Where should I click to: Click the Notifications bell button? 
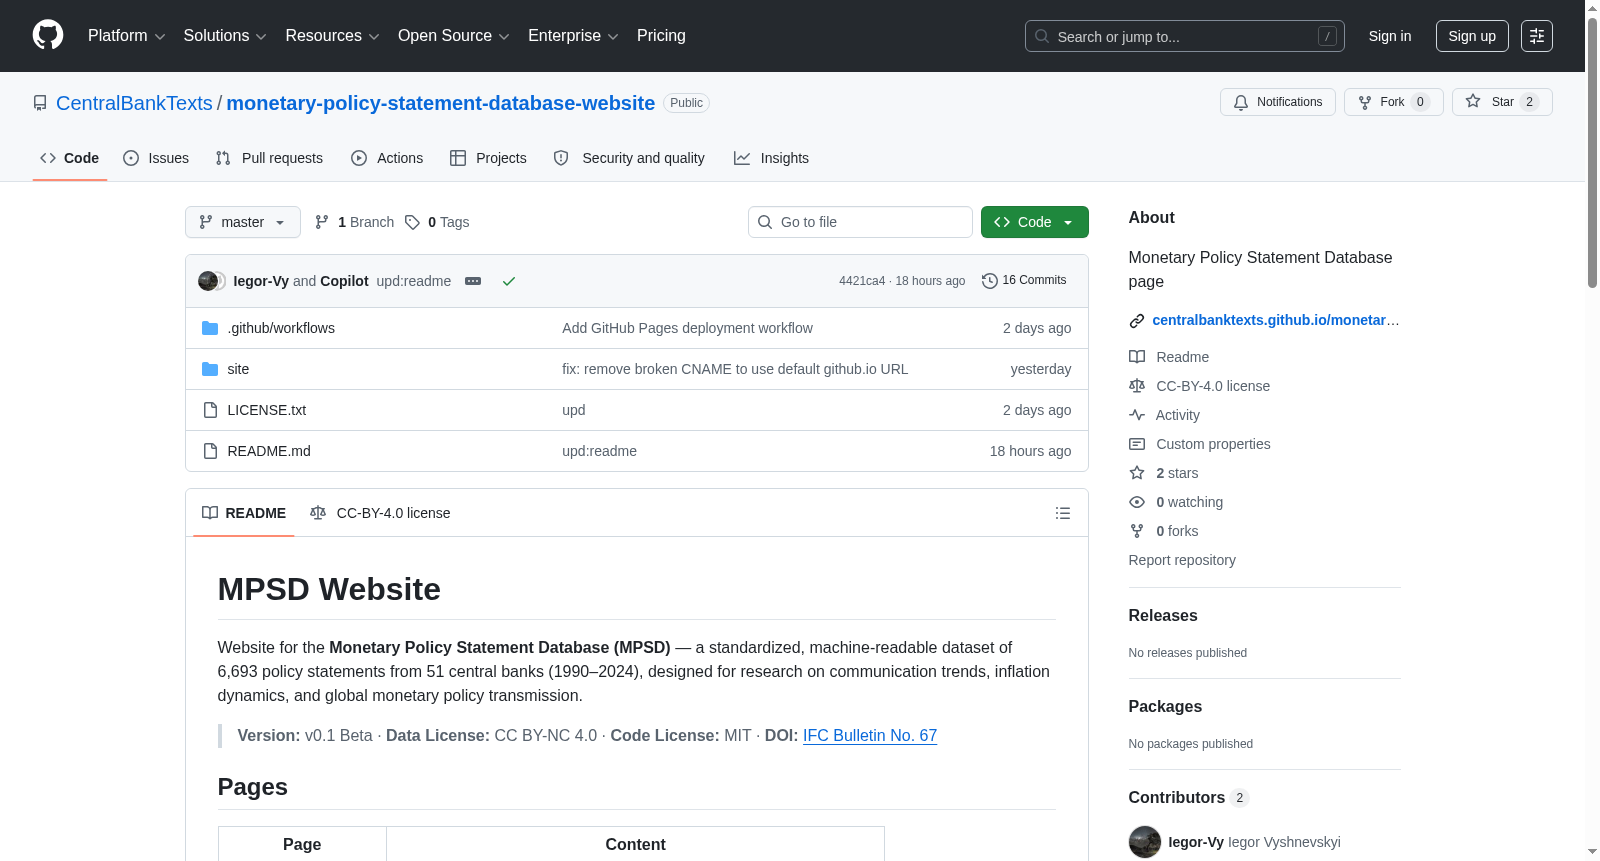pyautogui.click(x=1277, y=102)
